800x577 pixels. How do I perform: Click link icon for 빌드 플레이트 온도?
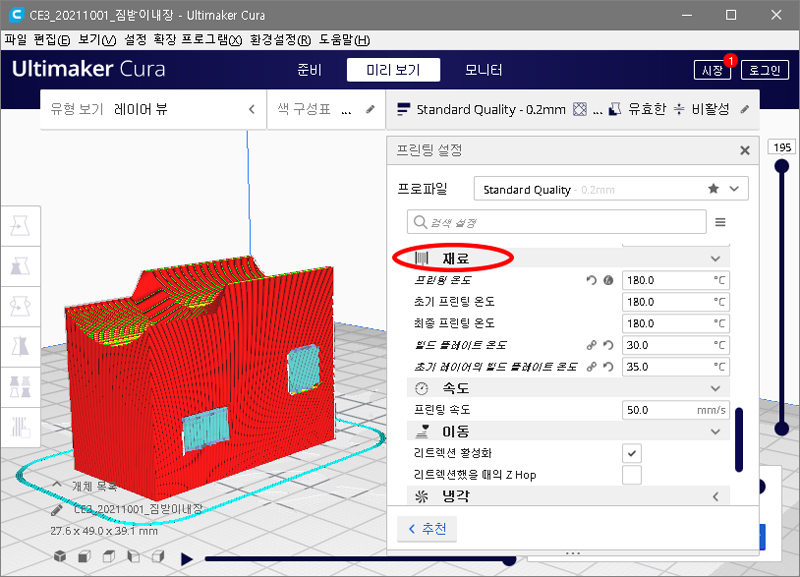591,345
